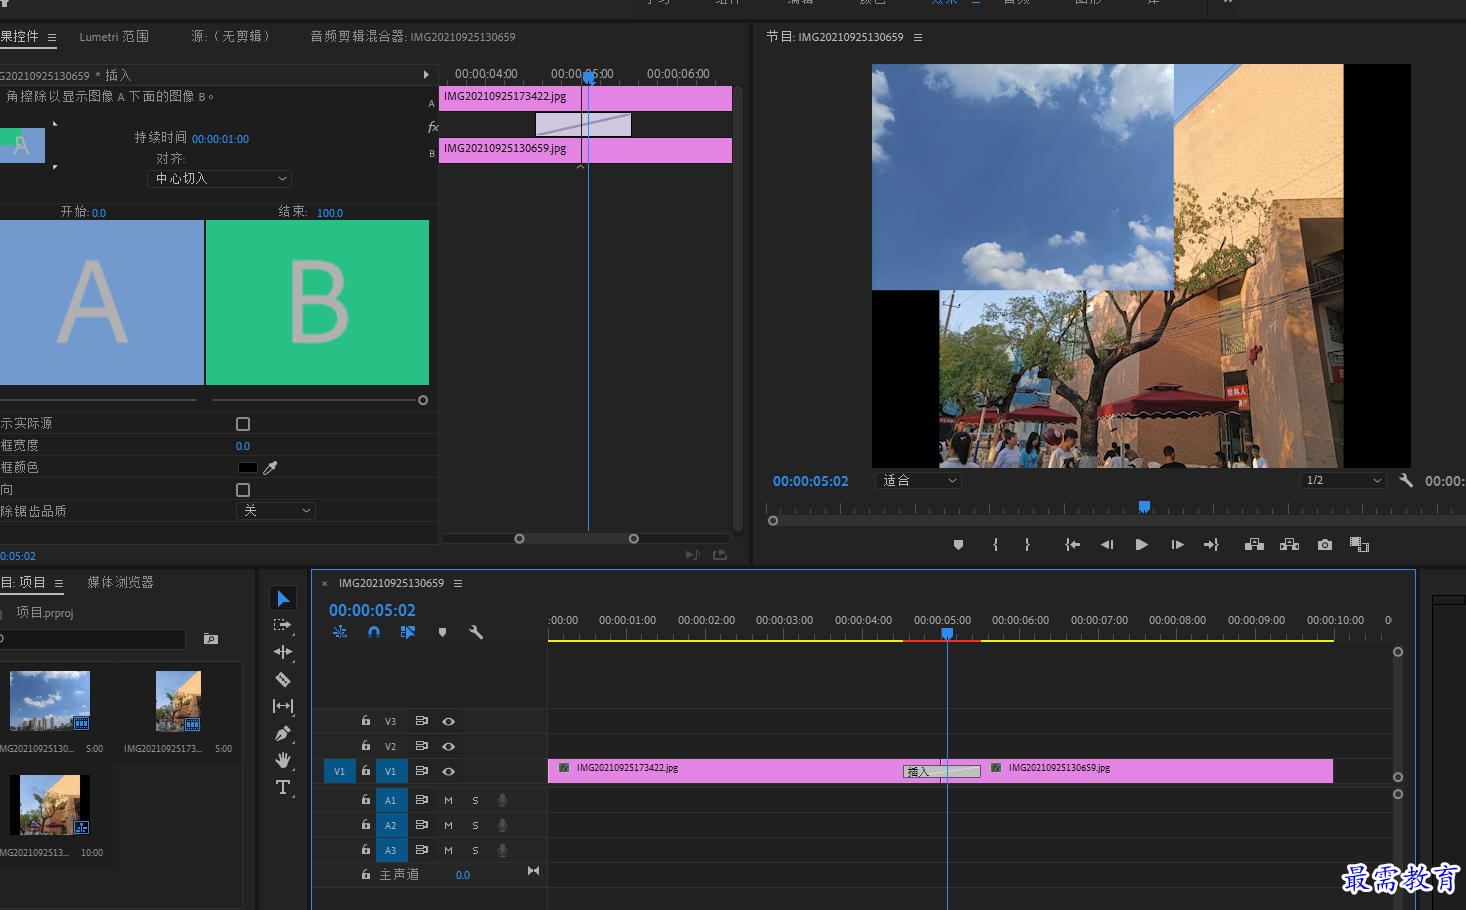Click the Extract button
This screenshot has width=1466, height=910.
(x=1289, y=545)
